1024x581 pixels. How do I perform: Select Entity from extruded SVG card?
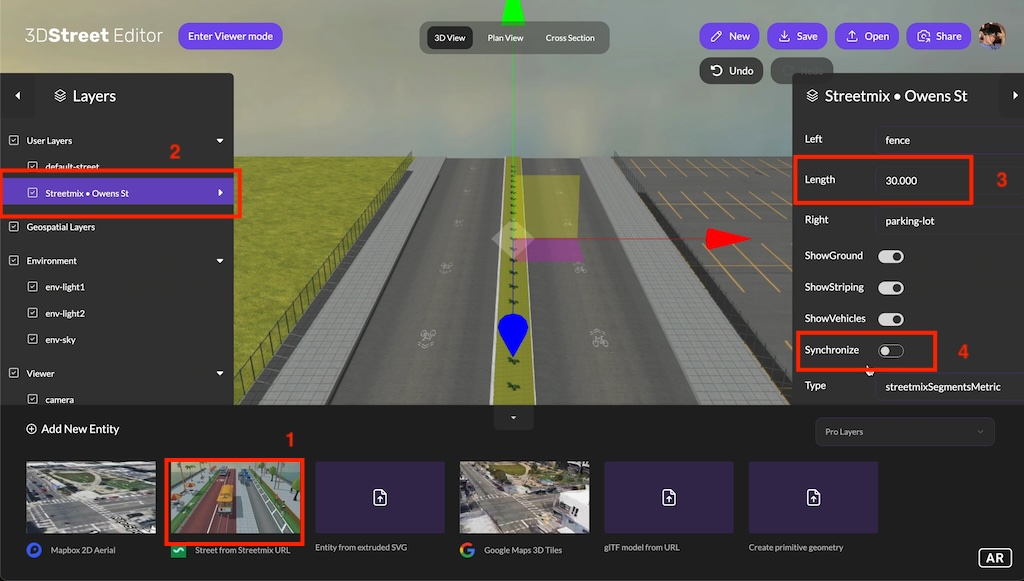pos(380,497)
